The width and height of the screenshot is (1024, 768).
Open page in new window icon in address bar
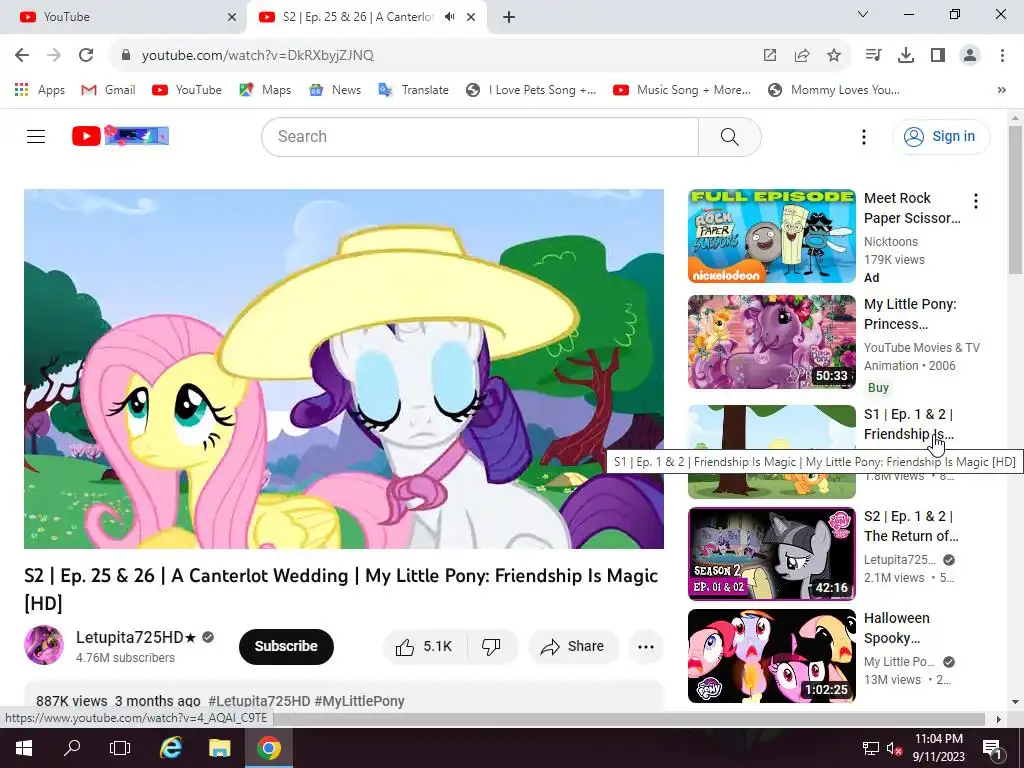770,56
